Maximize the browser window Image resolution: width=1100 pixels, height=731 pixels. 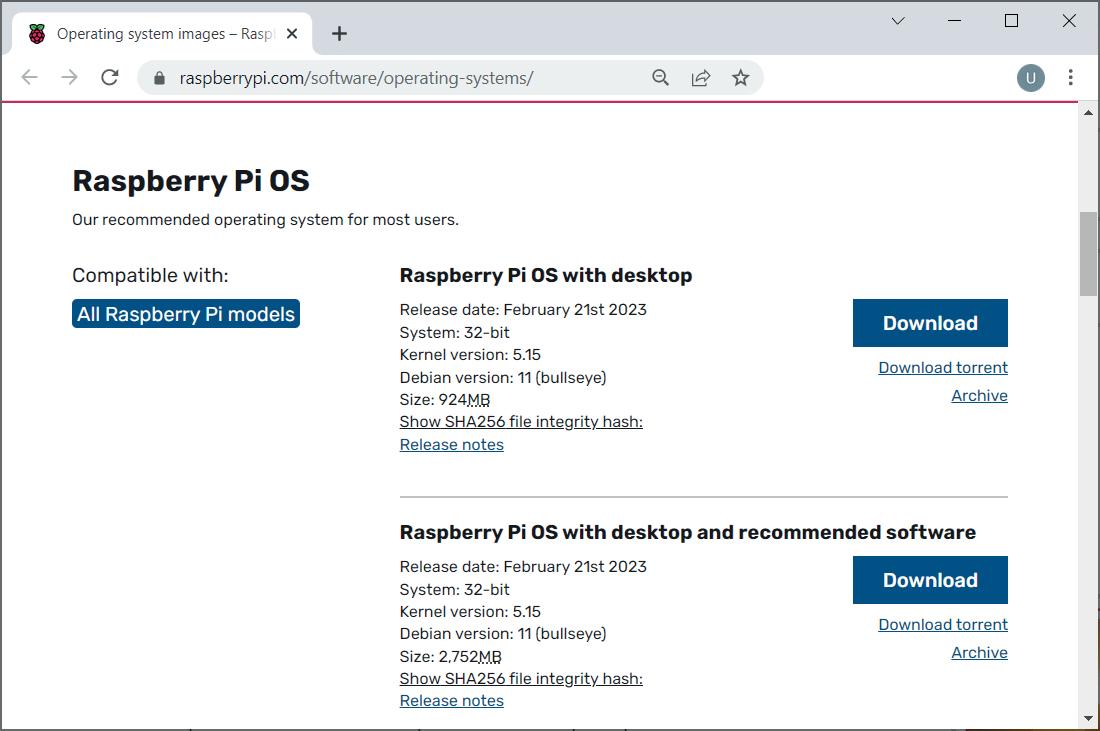point(1011,21)
